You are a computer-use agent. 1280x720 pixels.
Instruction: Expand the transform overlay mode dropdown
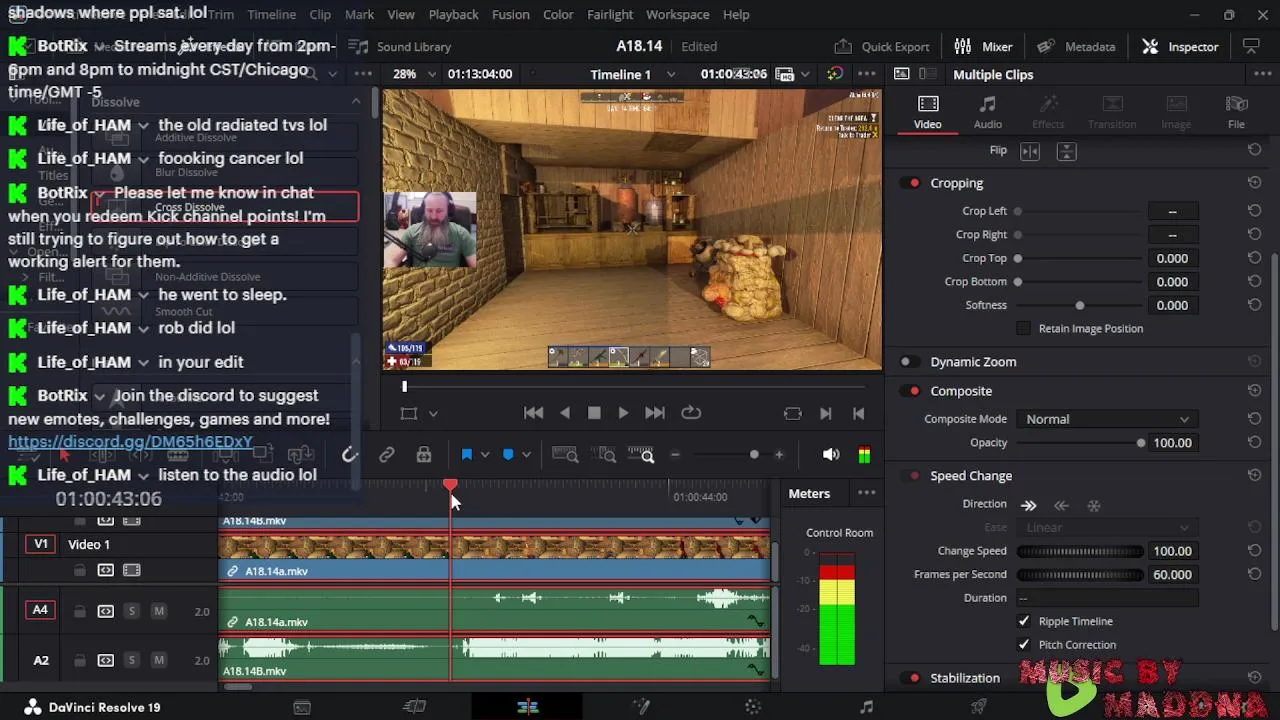pyautogui.click(x=433, y=413)
